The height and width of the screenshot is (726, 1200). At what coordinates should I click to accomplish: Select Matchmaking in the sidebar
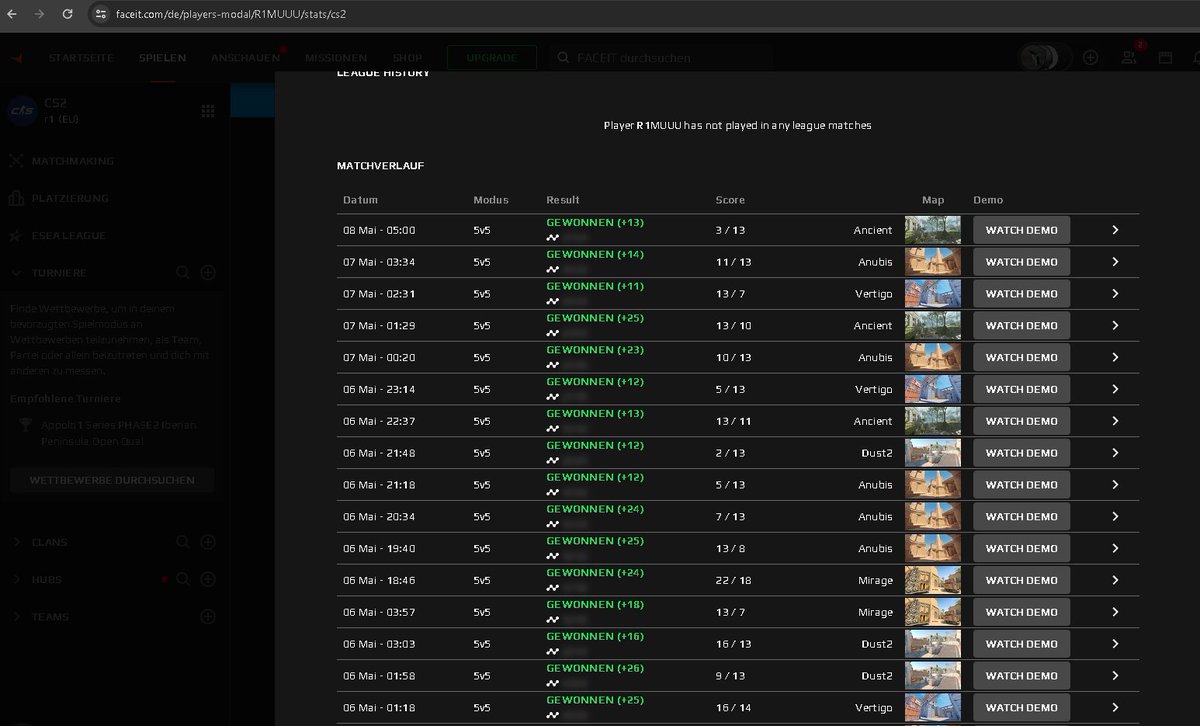coord(73,160)
